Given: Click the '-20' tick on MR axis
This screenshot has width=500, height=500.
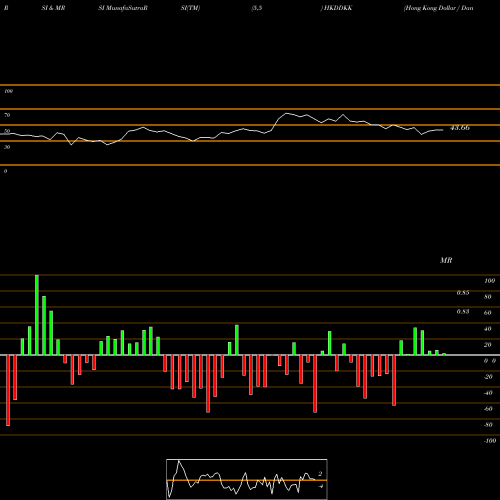Looking at the screenshot, I should pos(488,377).
